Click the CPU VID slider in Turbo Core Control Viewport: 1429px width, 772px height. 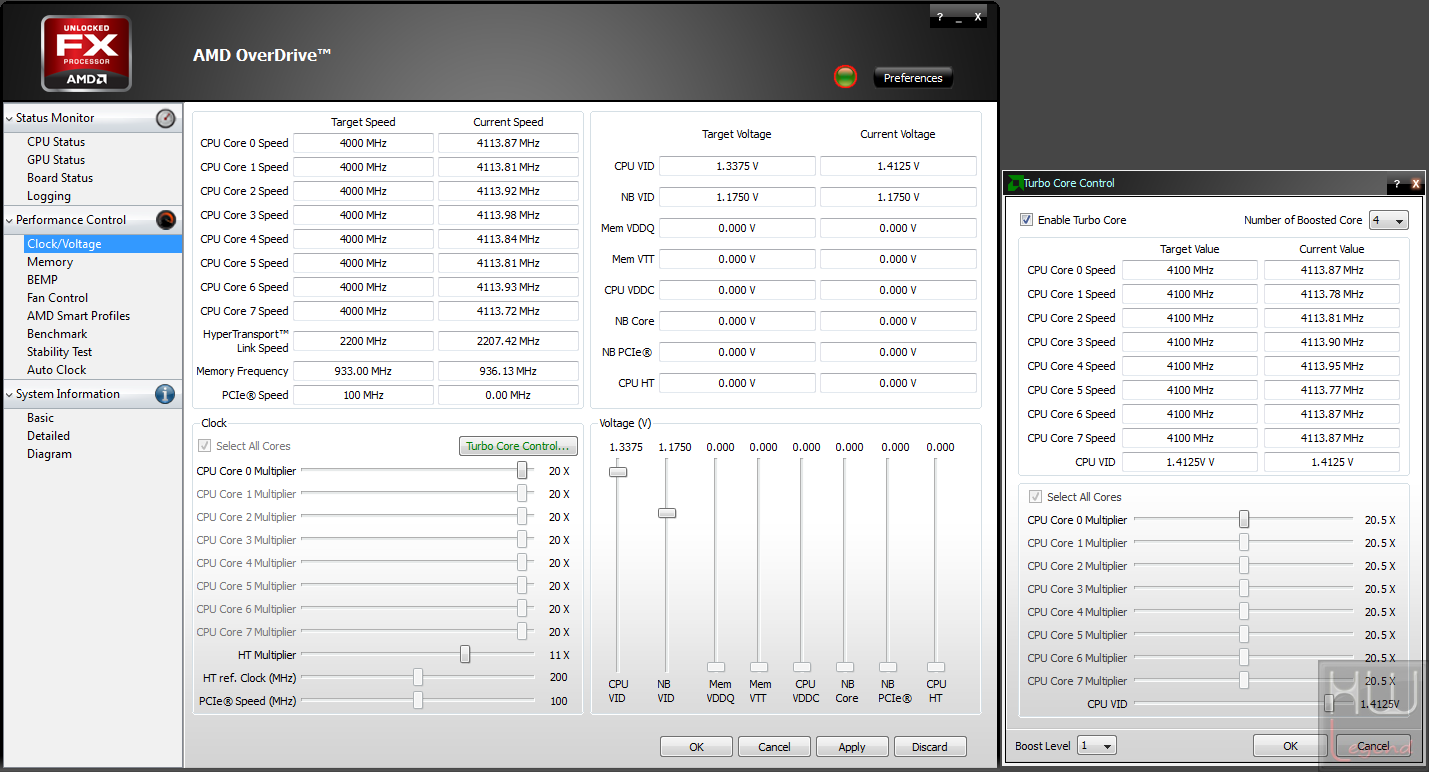click(1329, 704)
